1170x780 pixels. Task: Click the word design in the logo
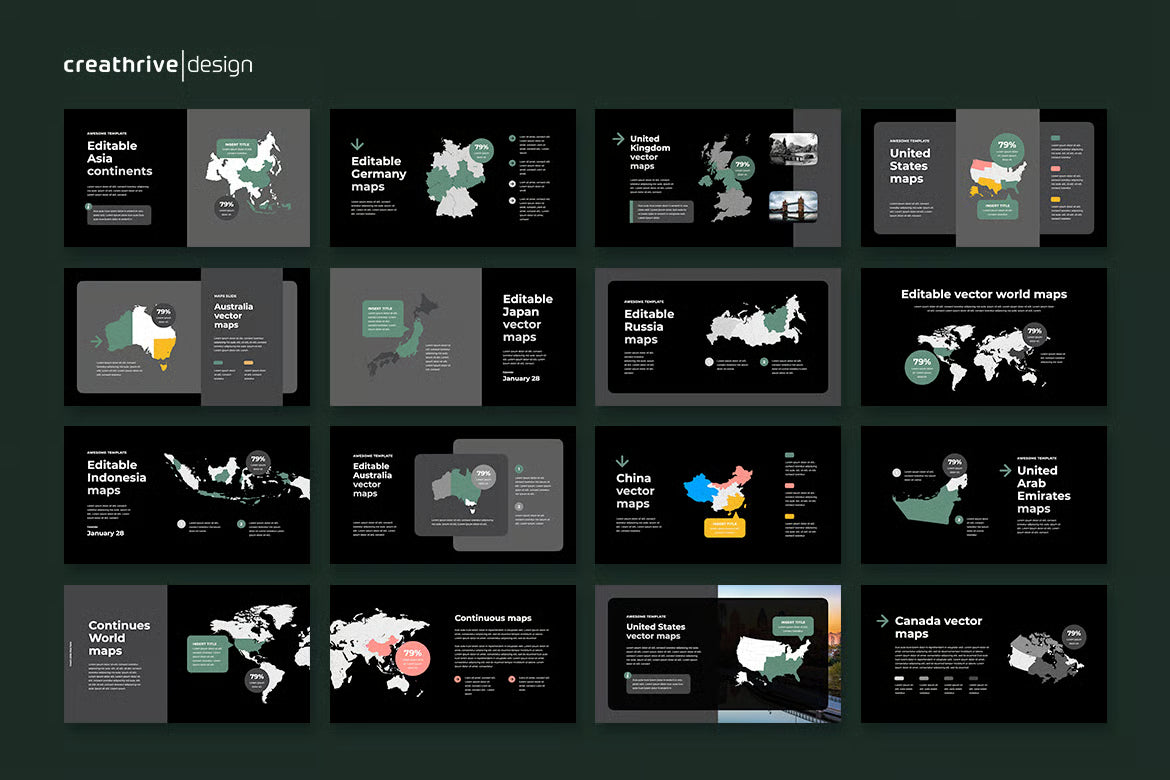click(219, 66)
